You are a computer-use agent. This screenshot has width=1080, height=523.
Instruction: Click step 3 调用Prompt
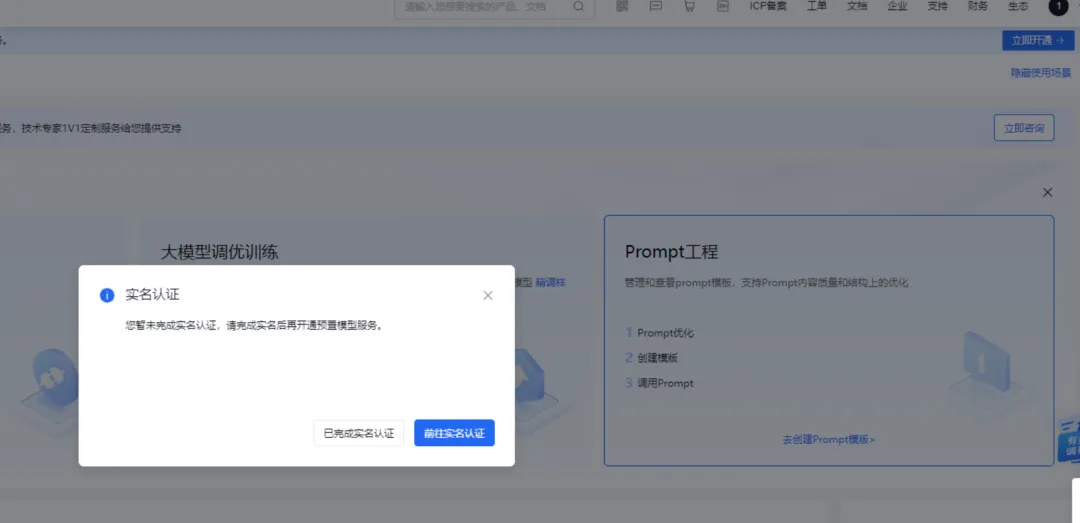click(x=660, y=382)
